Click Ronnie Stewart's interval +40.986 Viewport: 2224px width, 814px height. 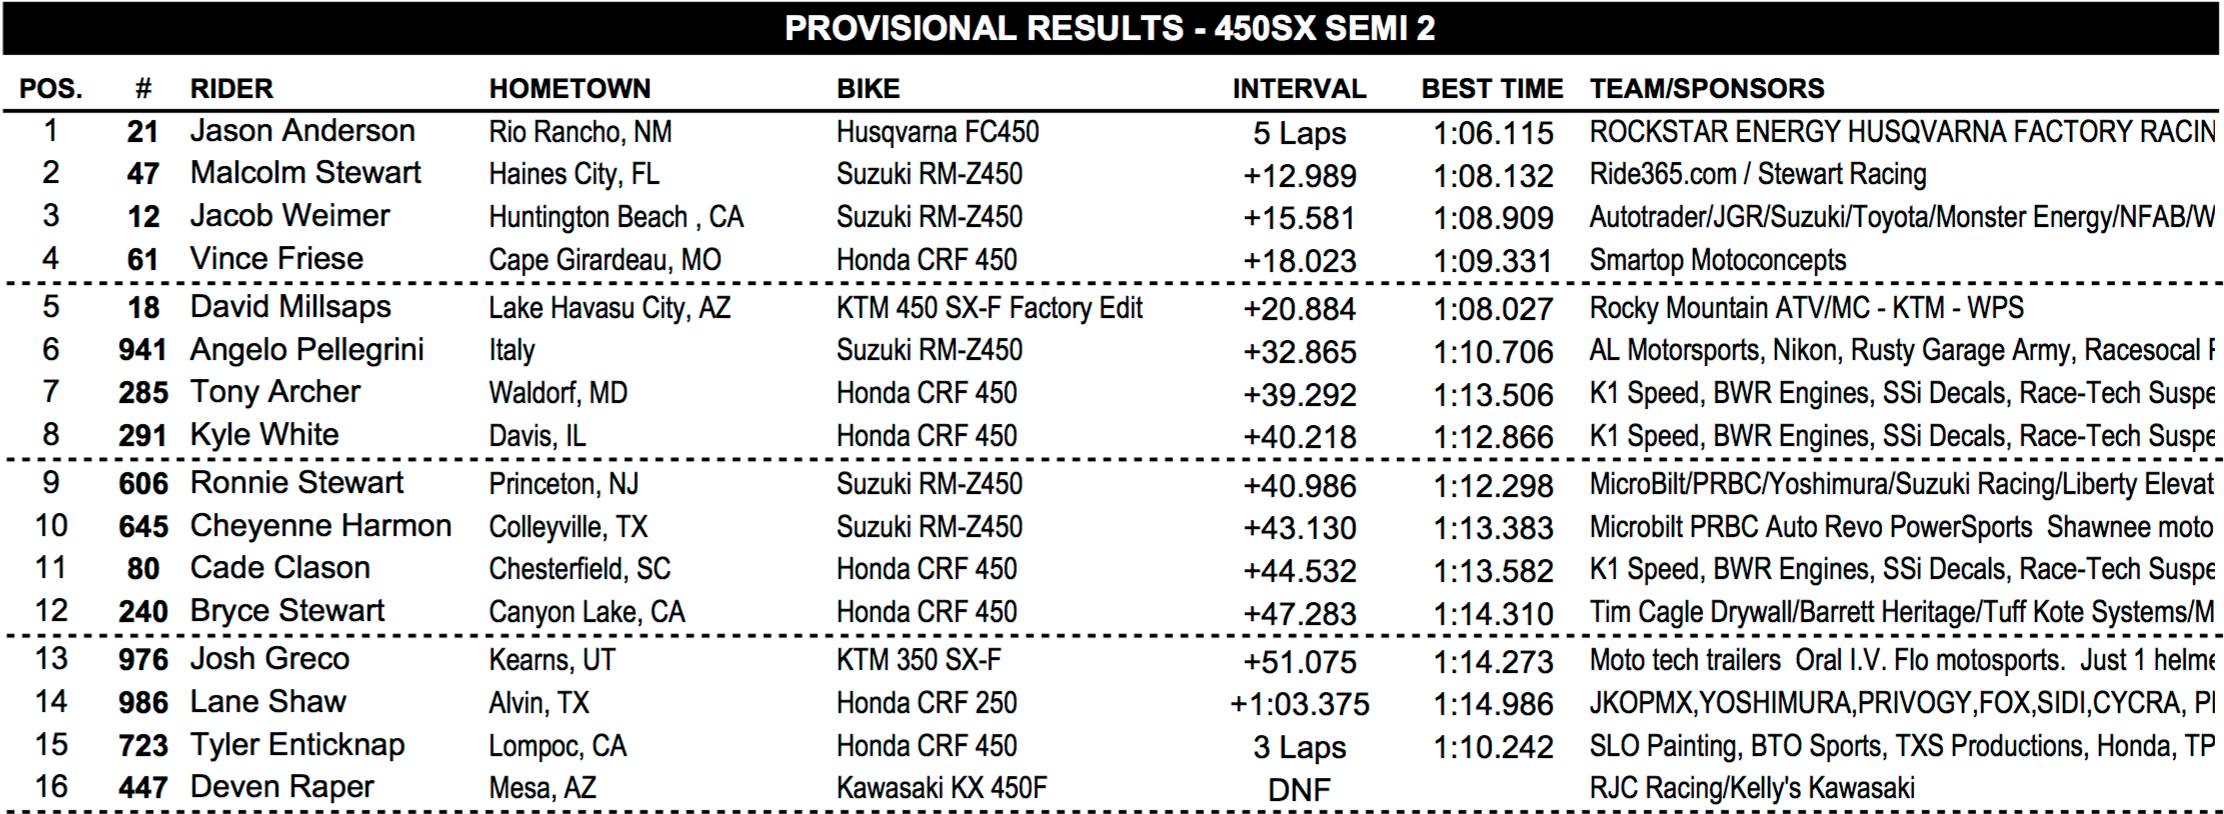1299,486
